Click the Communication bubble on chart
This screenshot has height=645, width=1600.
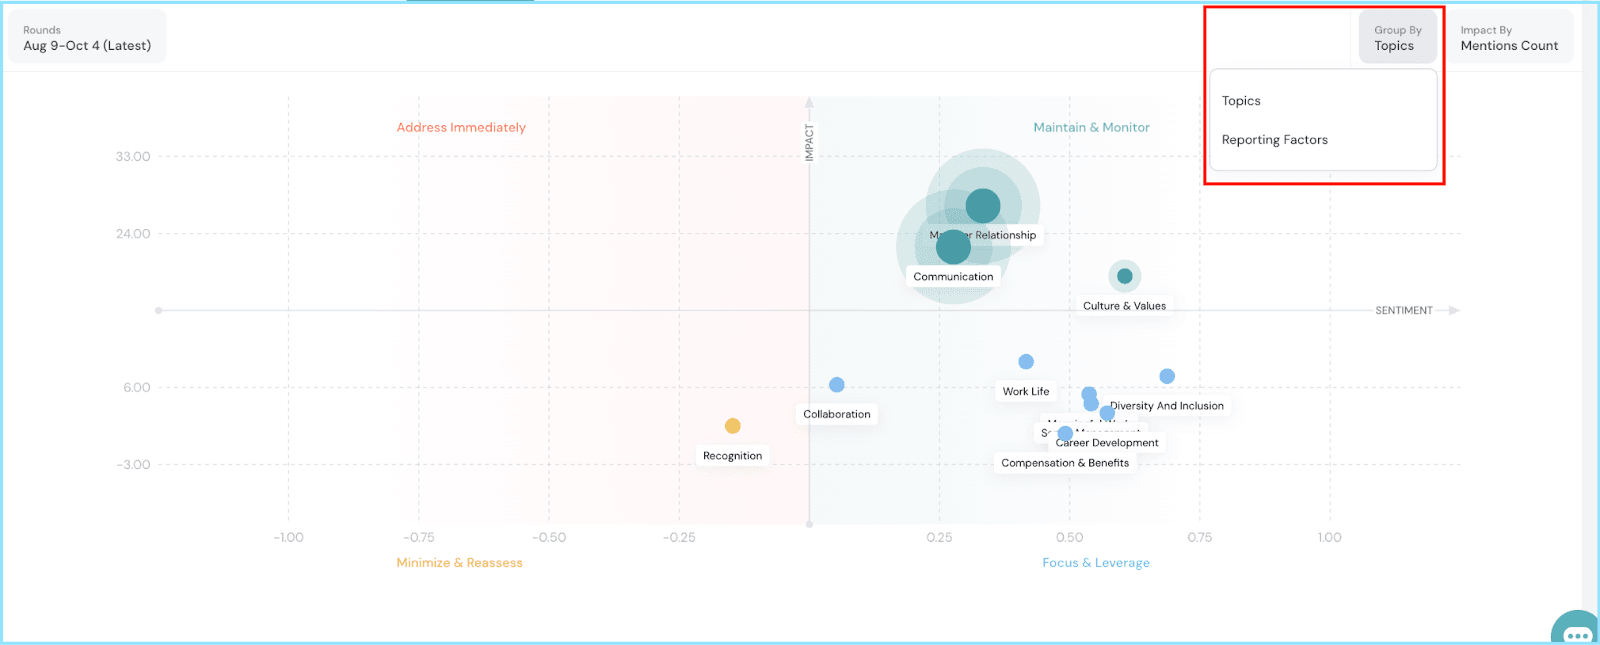click(953, 246)
